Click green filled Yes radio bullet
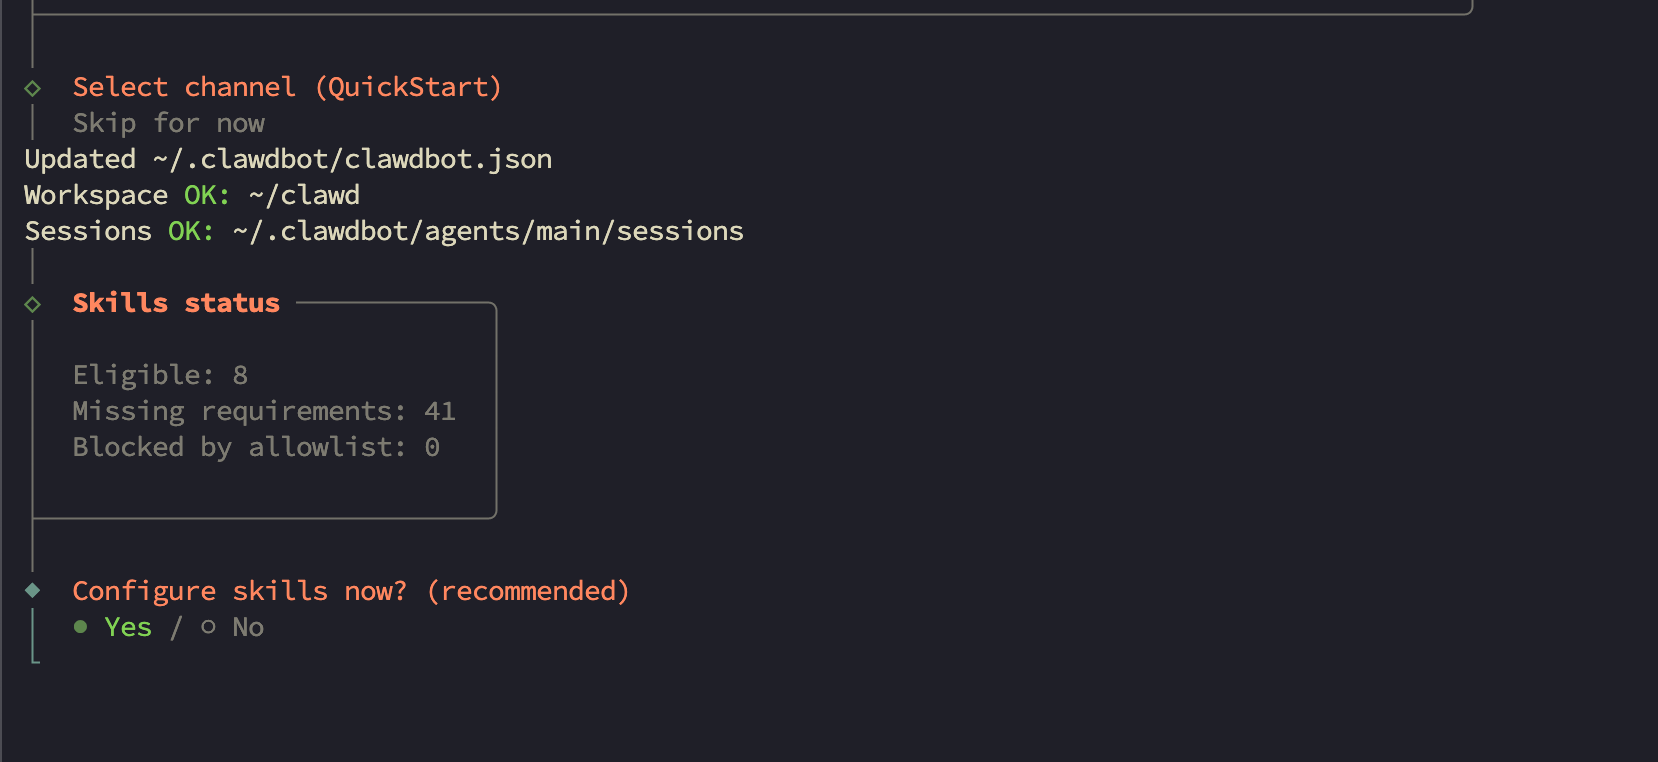The image size is (1658, 762). 81,627
